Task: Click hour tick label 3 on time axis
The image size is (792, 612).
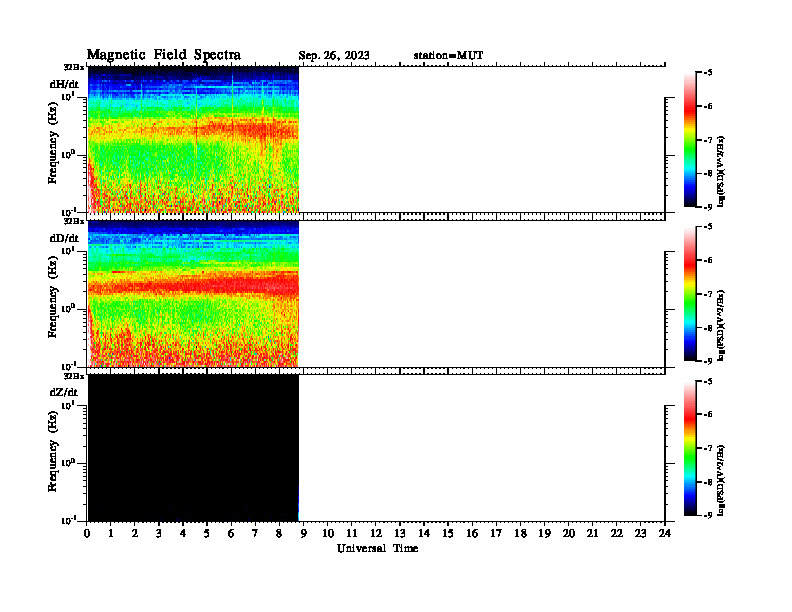Action: pos(159,533)
